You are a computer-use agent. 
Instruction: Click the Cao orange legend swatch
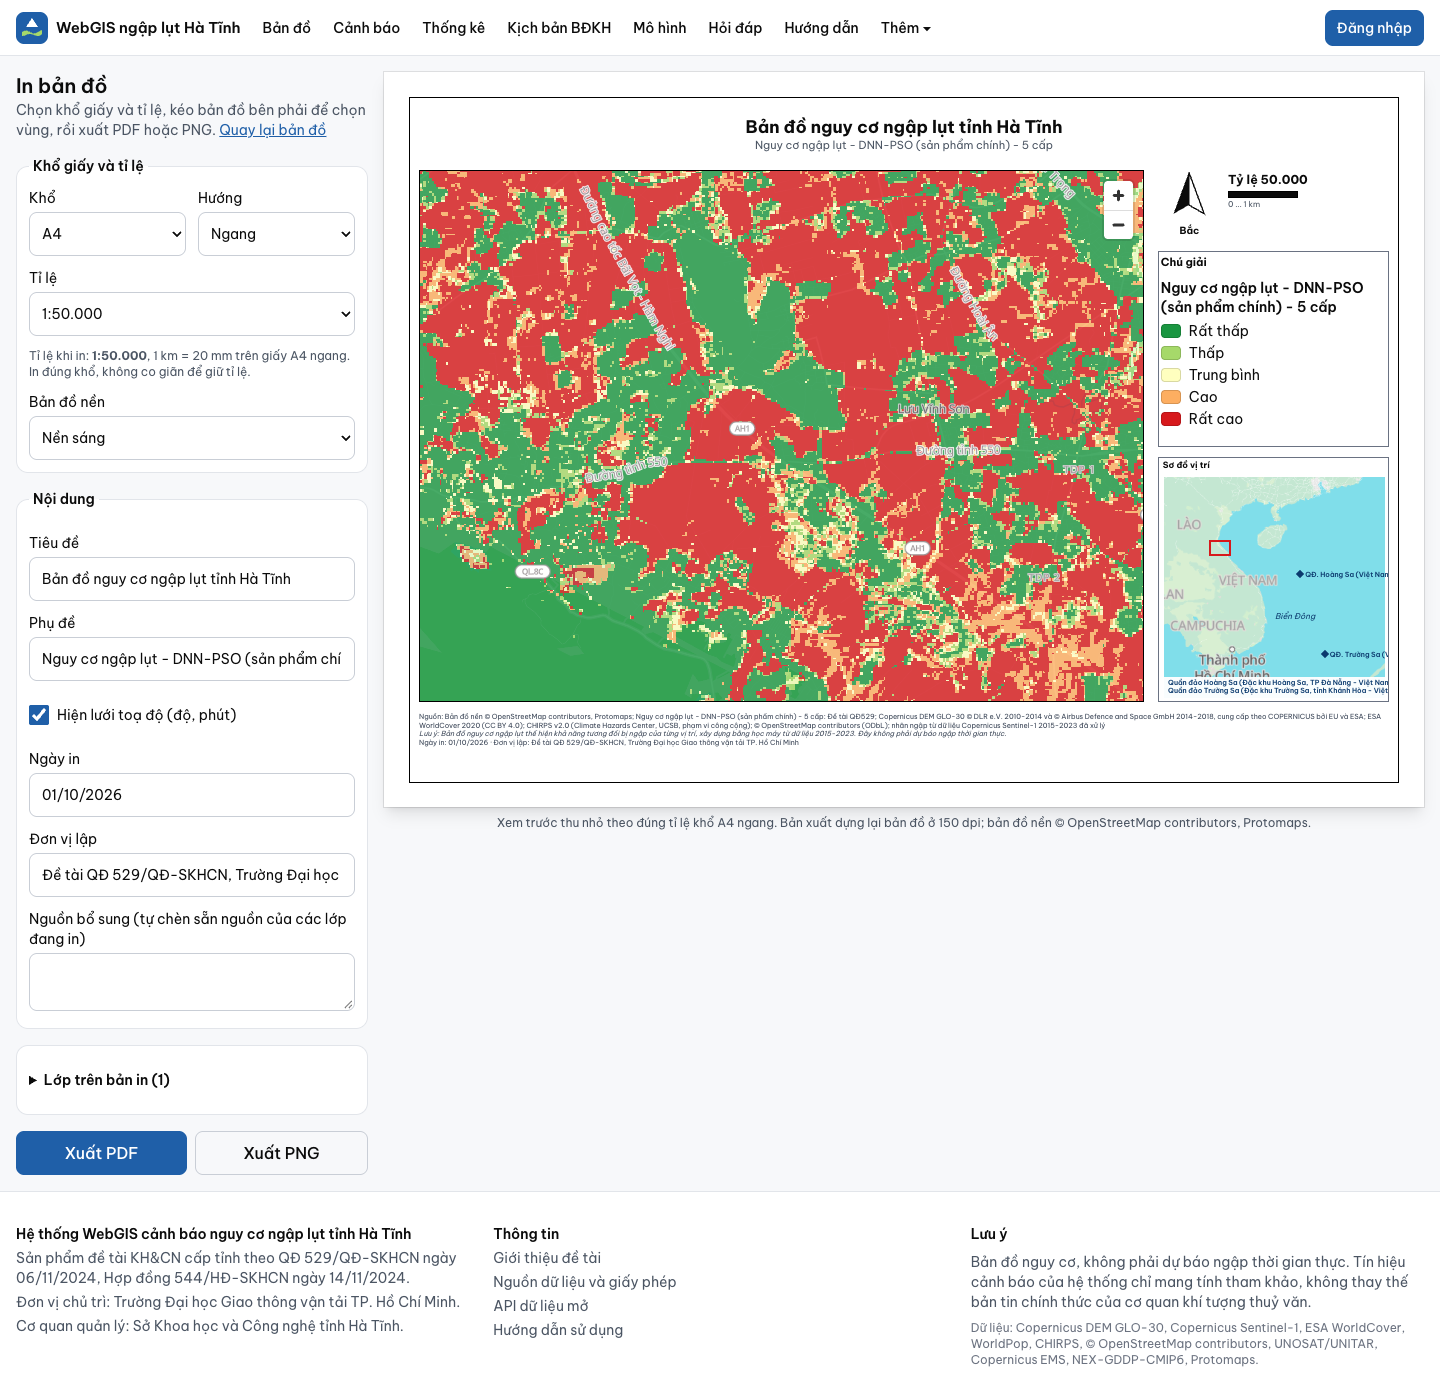tap(1171, 397)
